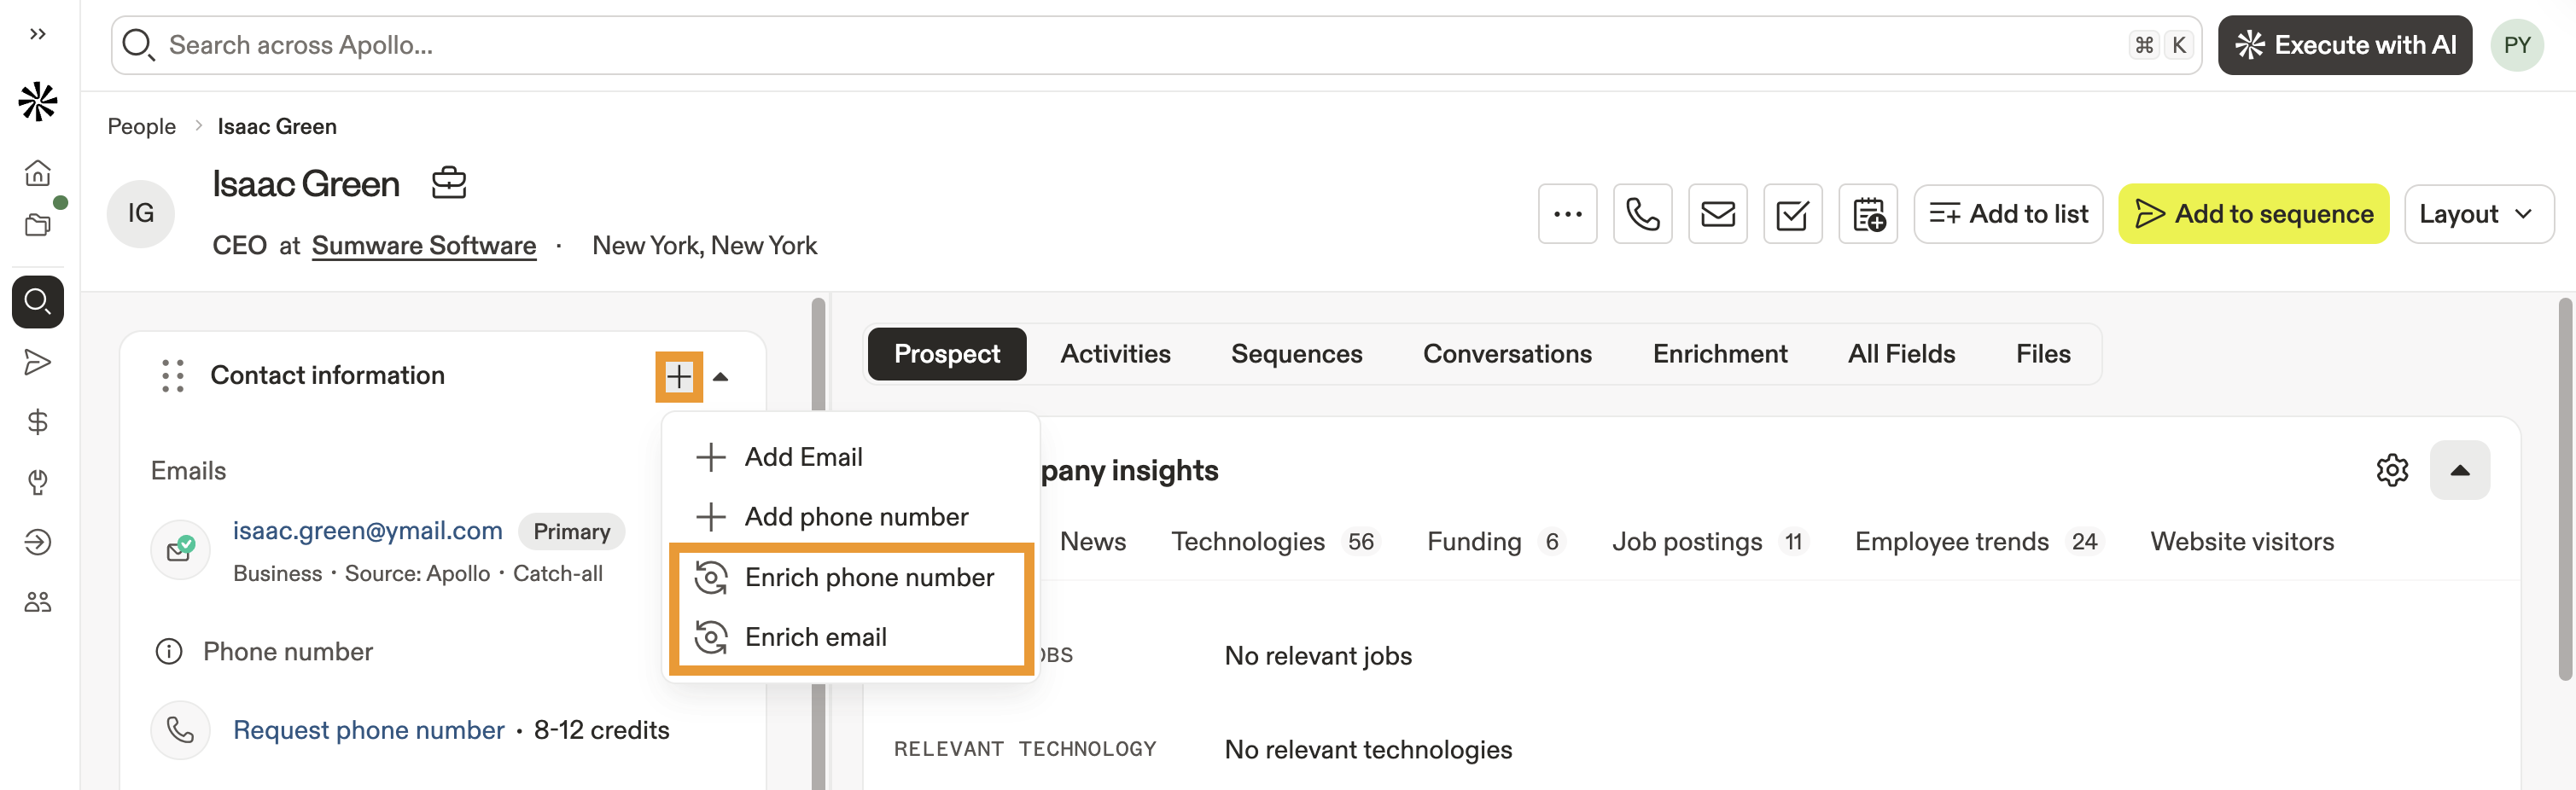Click the Request phone number link
Viewport: 2576px width, 790px height.
tap(368, 730)
